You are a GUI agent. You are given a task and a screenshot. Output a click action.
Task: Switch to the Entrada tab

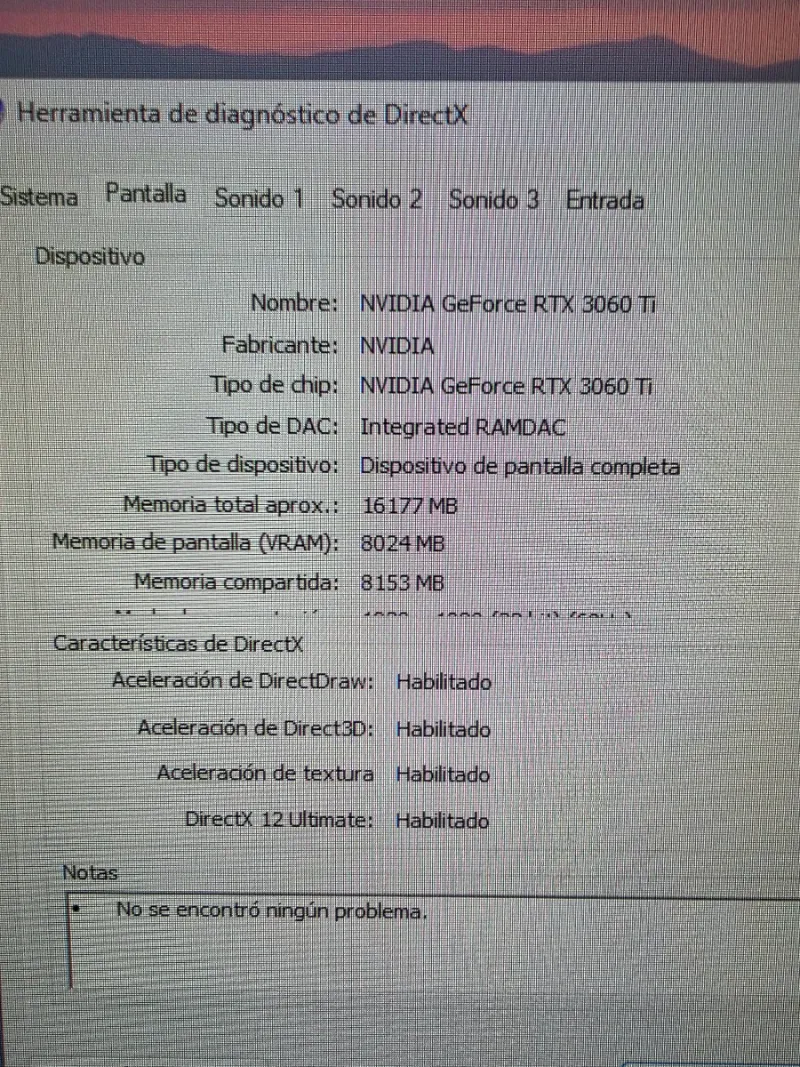point(605,201)
